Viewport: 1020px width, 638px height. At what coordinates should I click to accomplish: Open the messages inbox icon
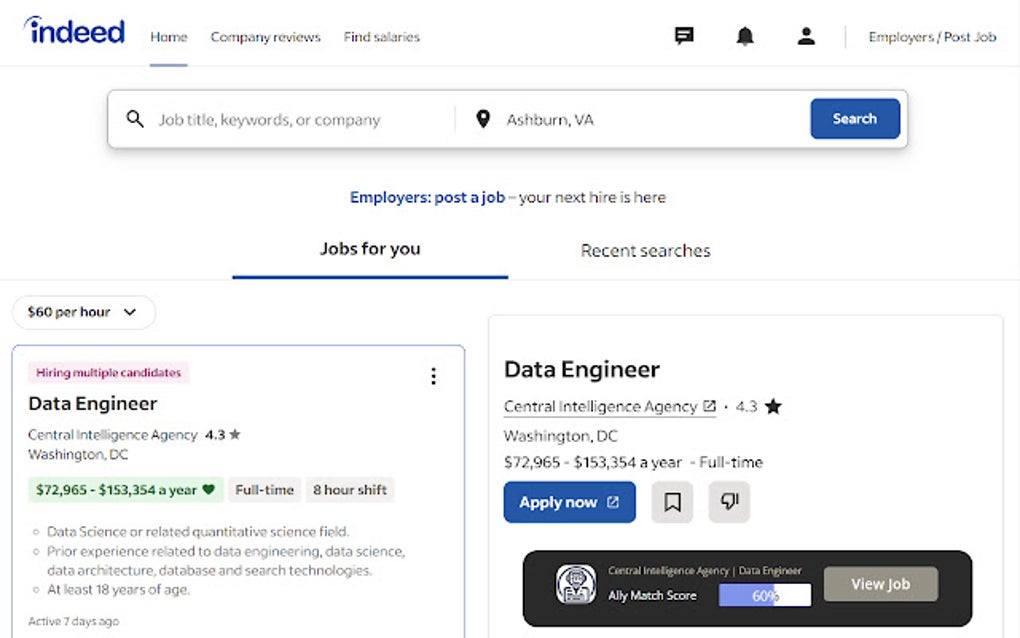tap(684, 36)
